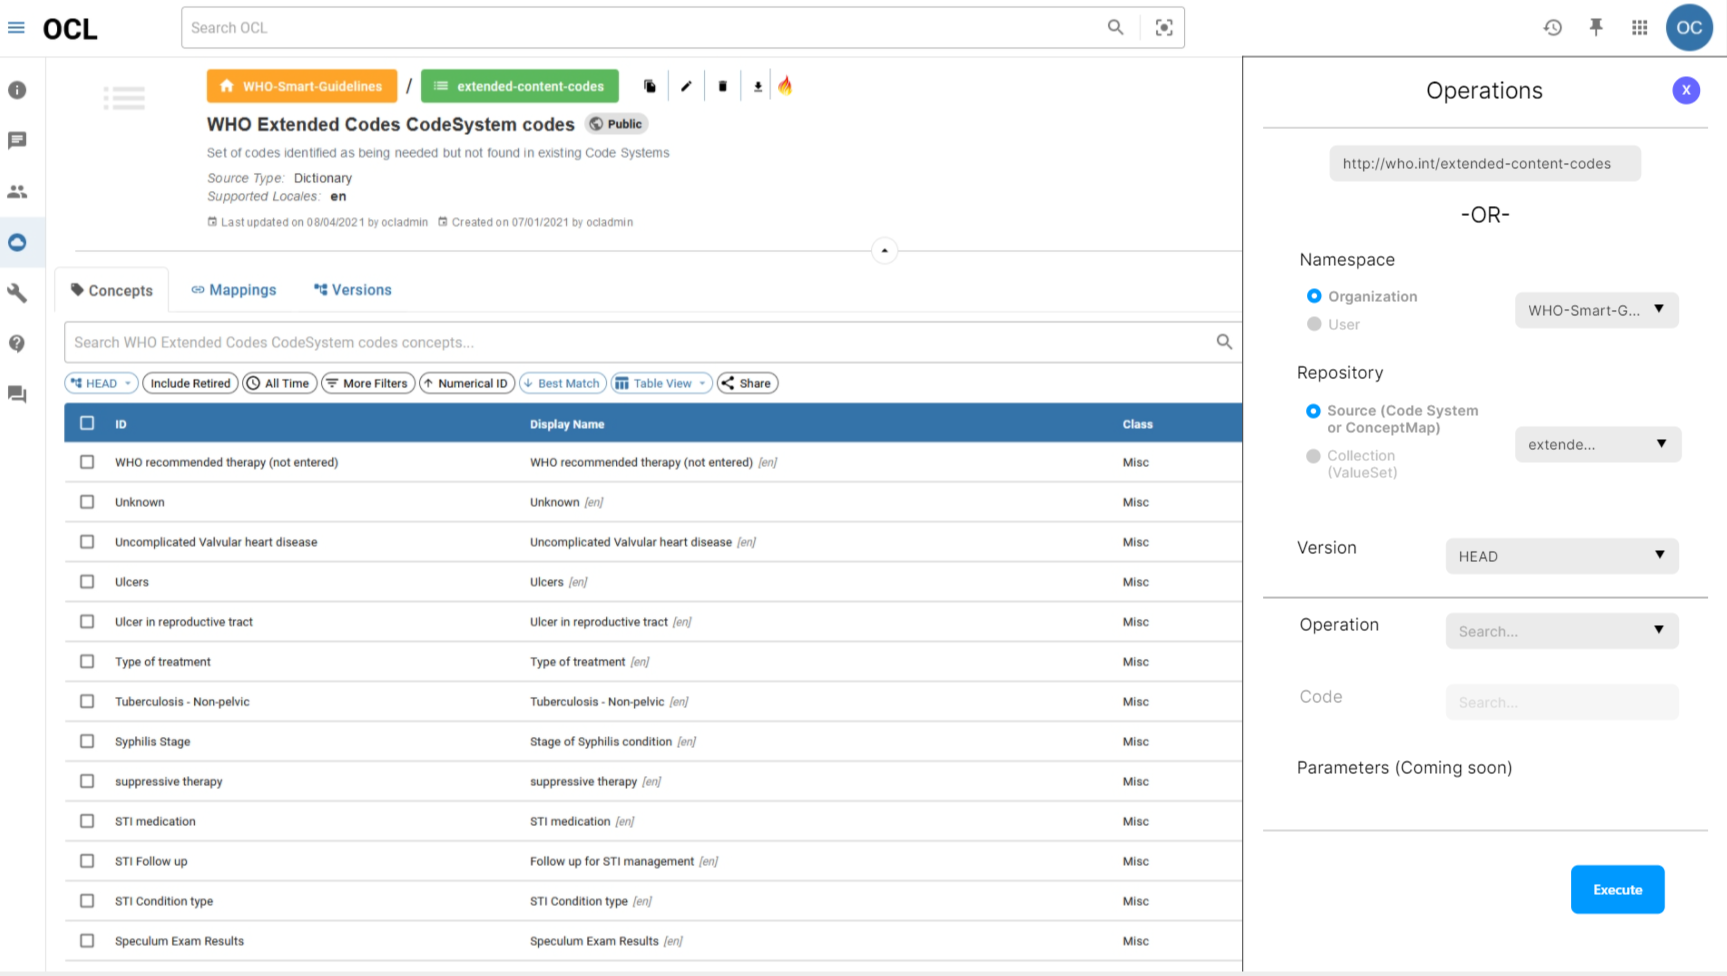The height and width of the screenshot is (976, 1727).
Task: Select the Organization radio button under Namespace
Action: [1314, 296]
